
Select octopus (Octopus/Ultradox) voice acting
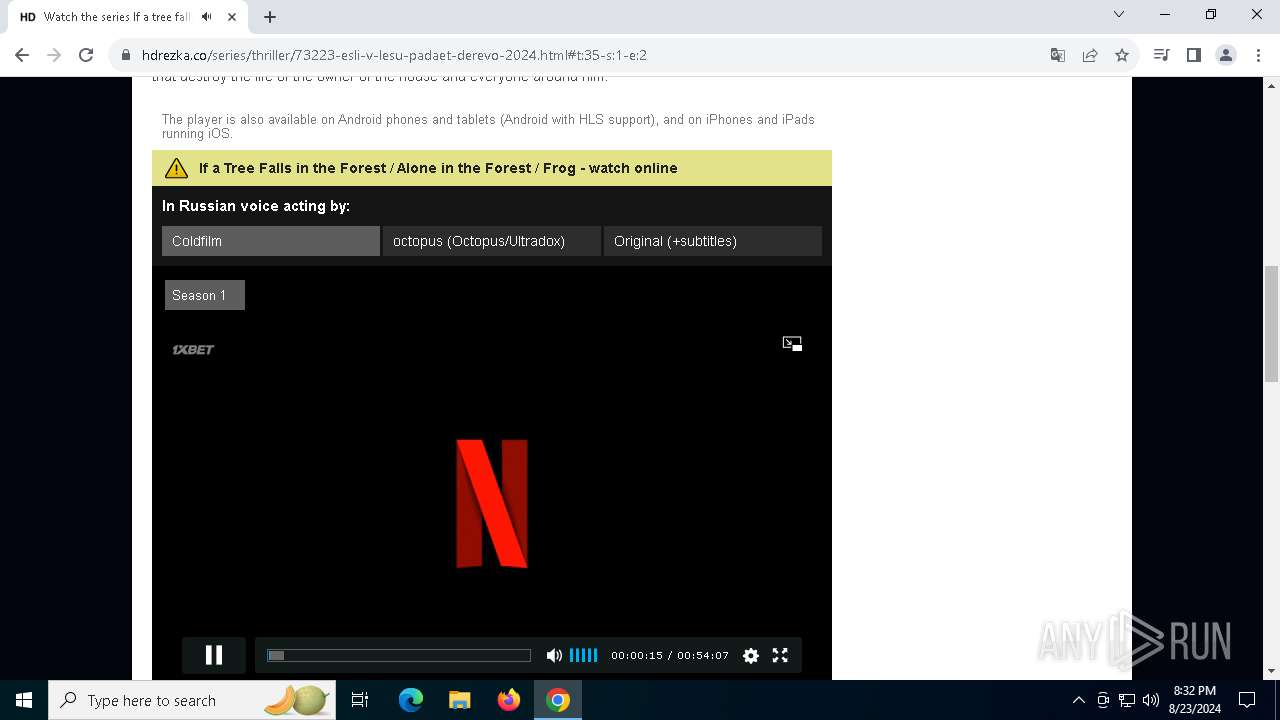pyautogui.click(x=492, y=241)
